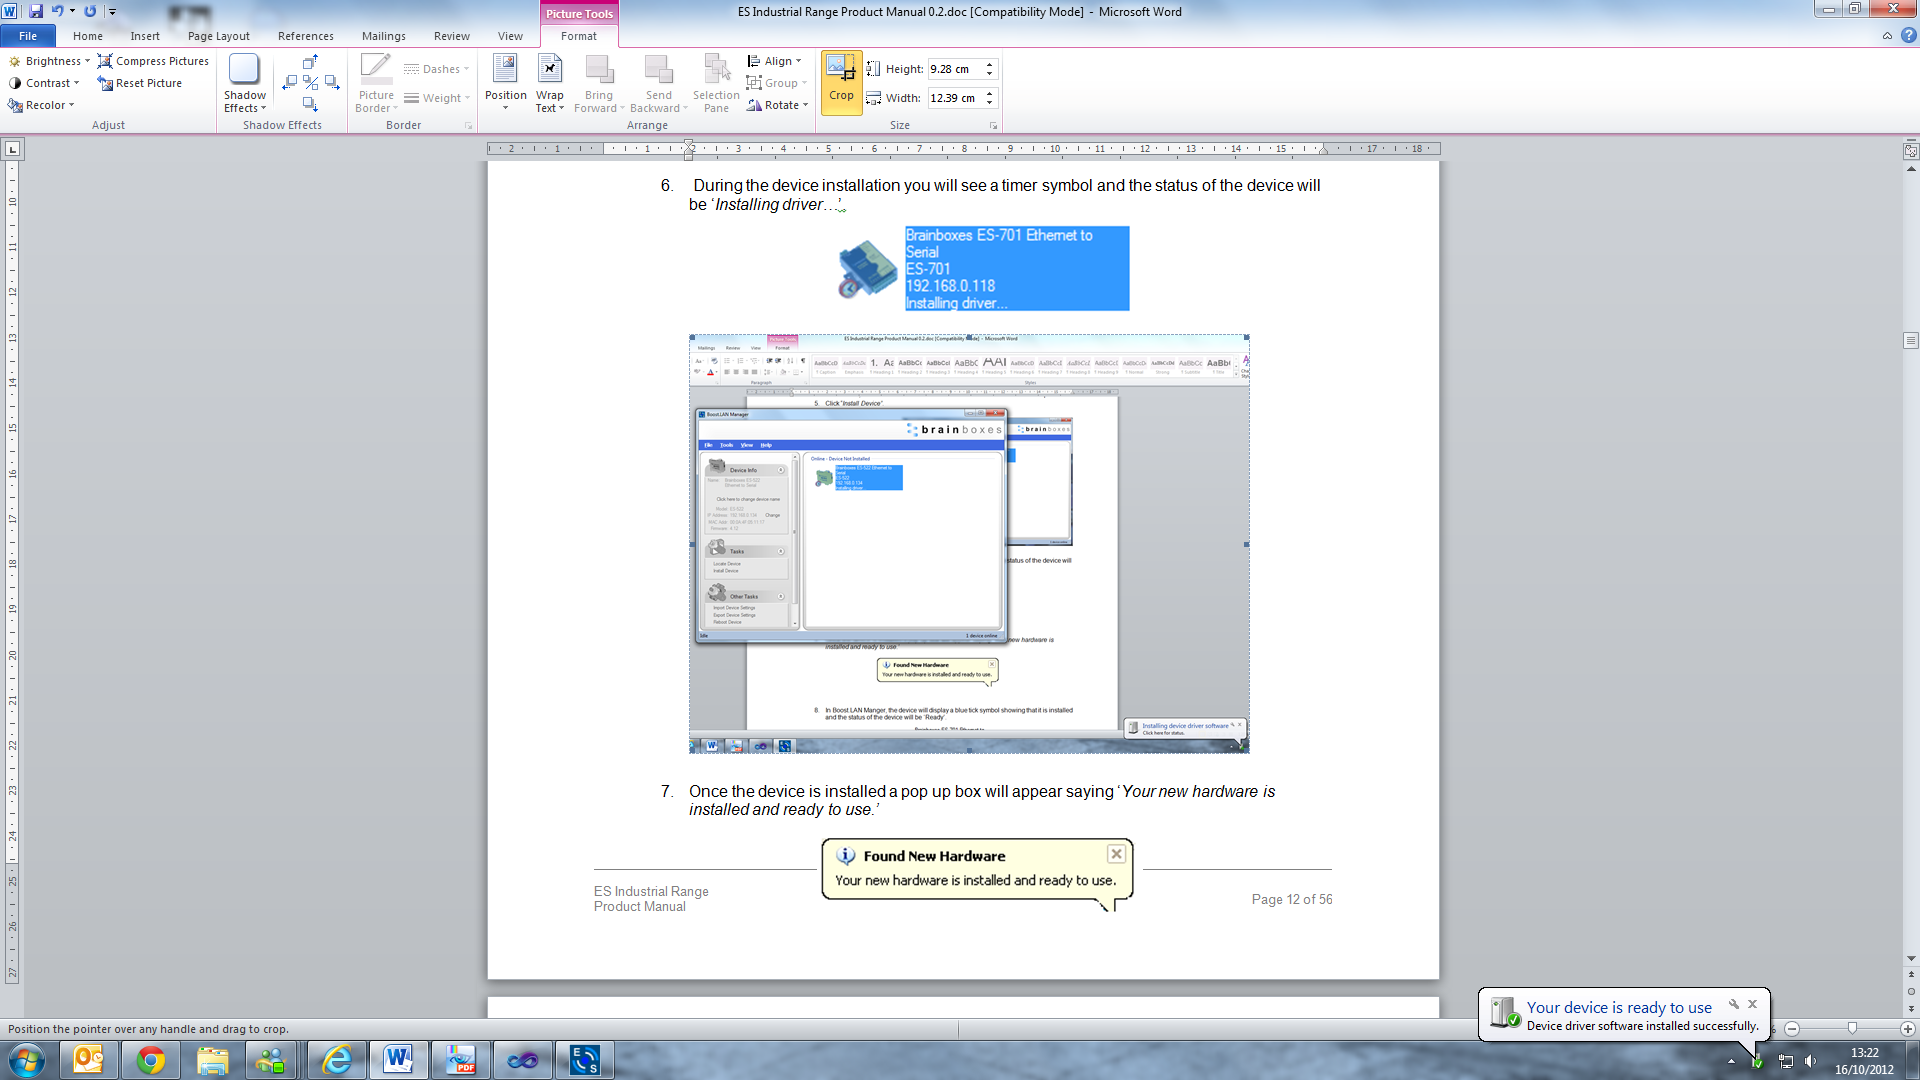Open Position options in Arrange group
This screenshot has width=1920, height=1080.
pos(505,84)
